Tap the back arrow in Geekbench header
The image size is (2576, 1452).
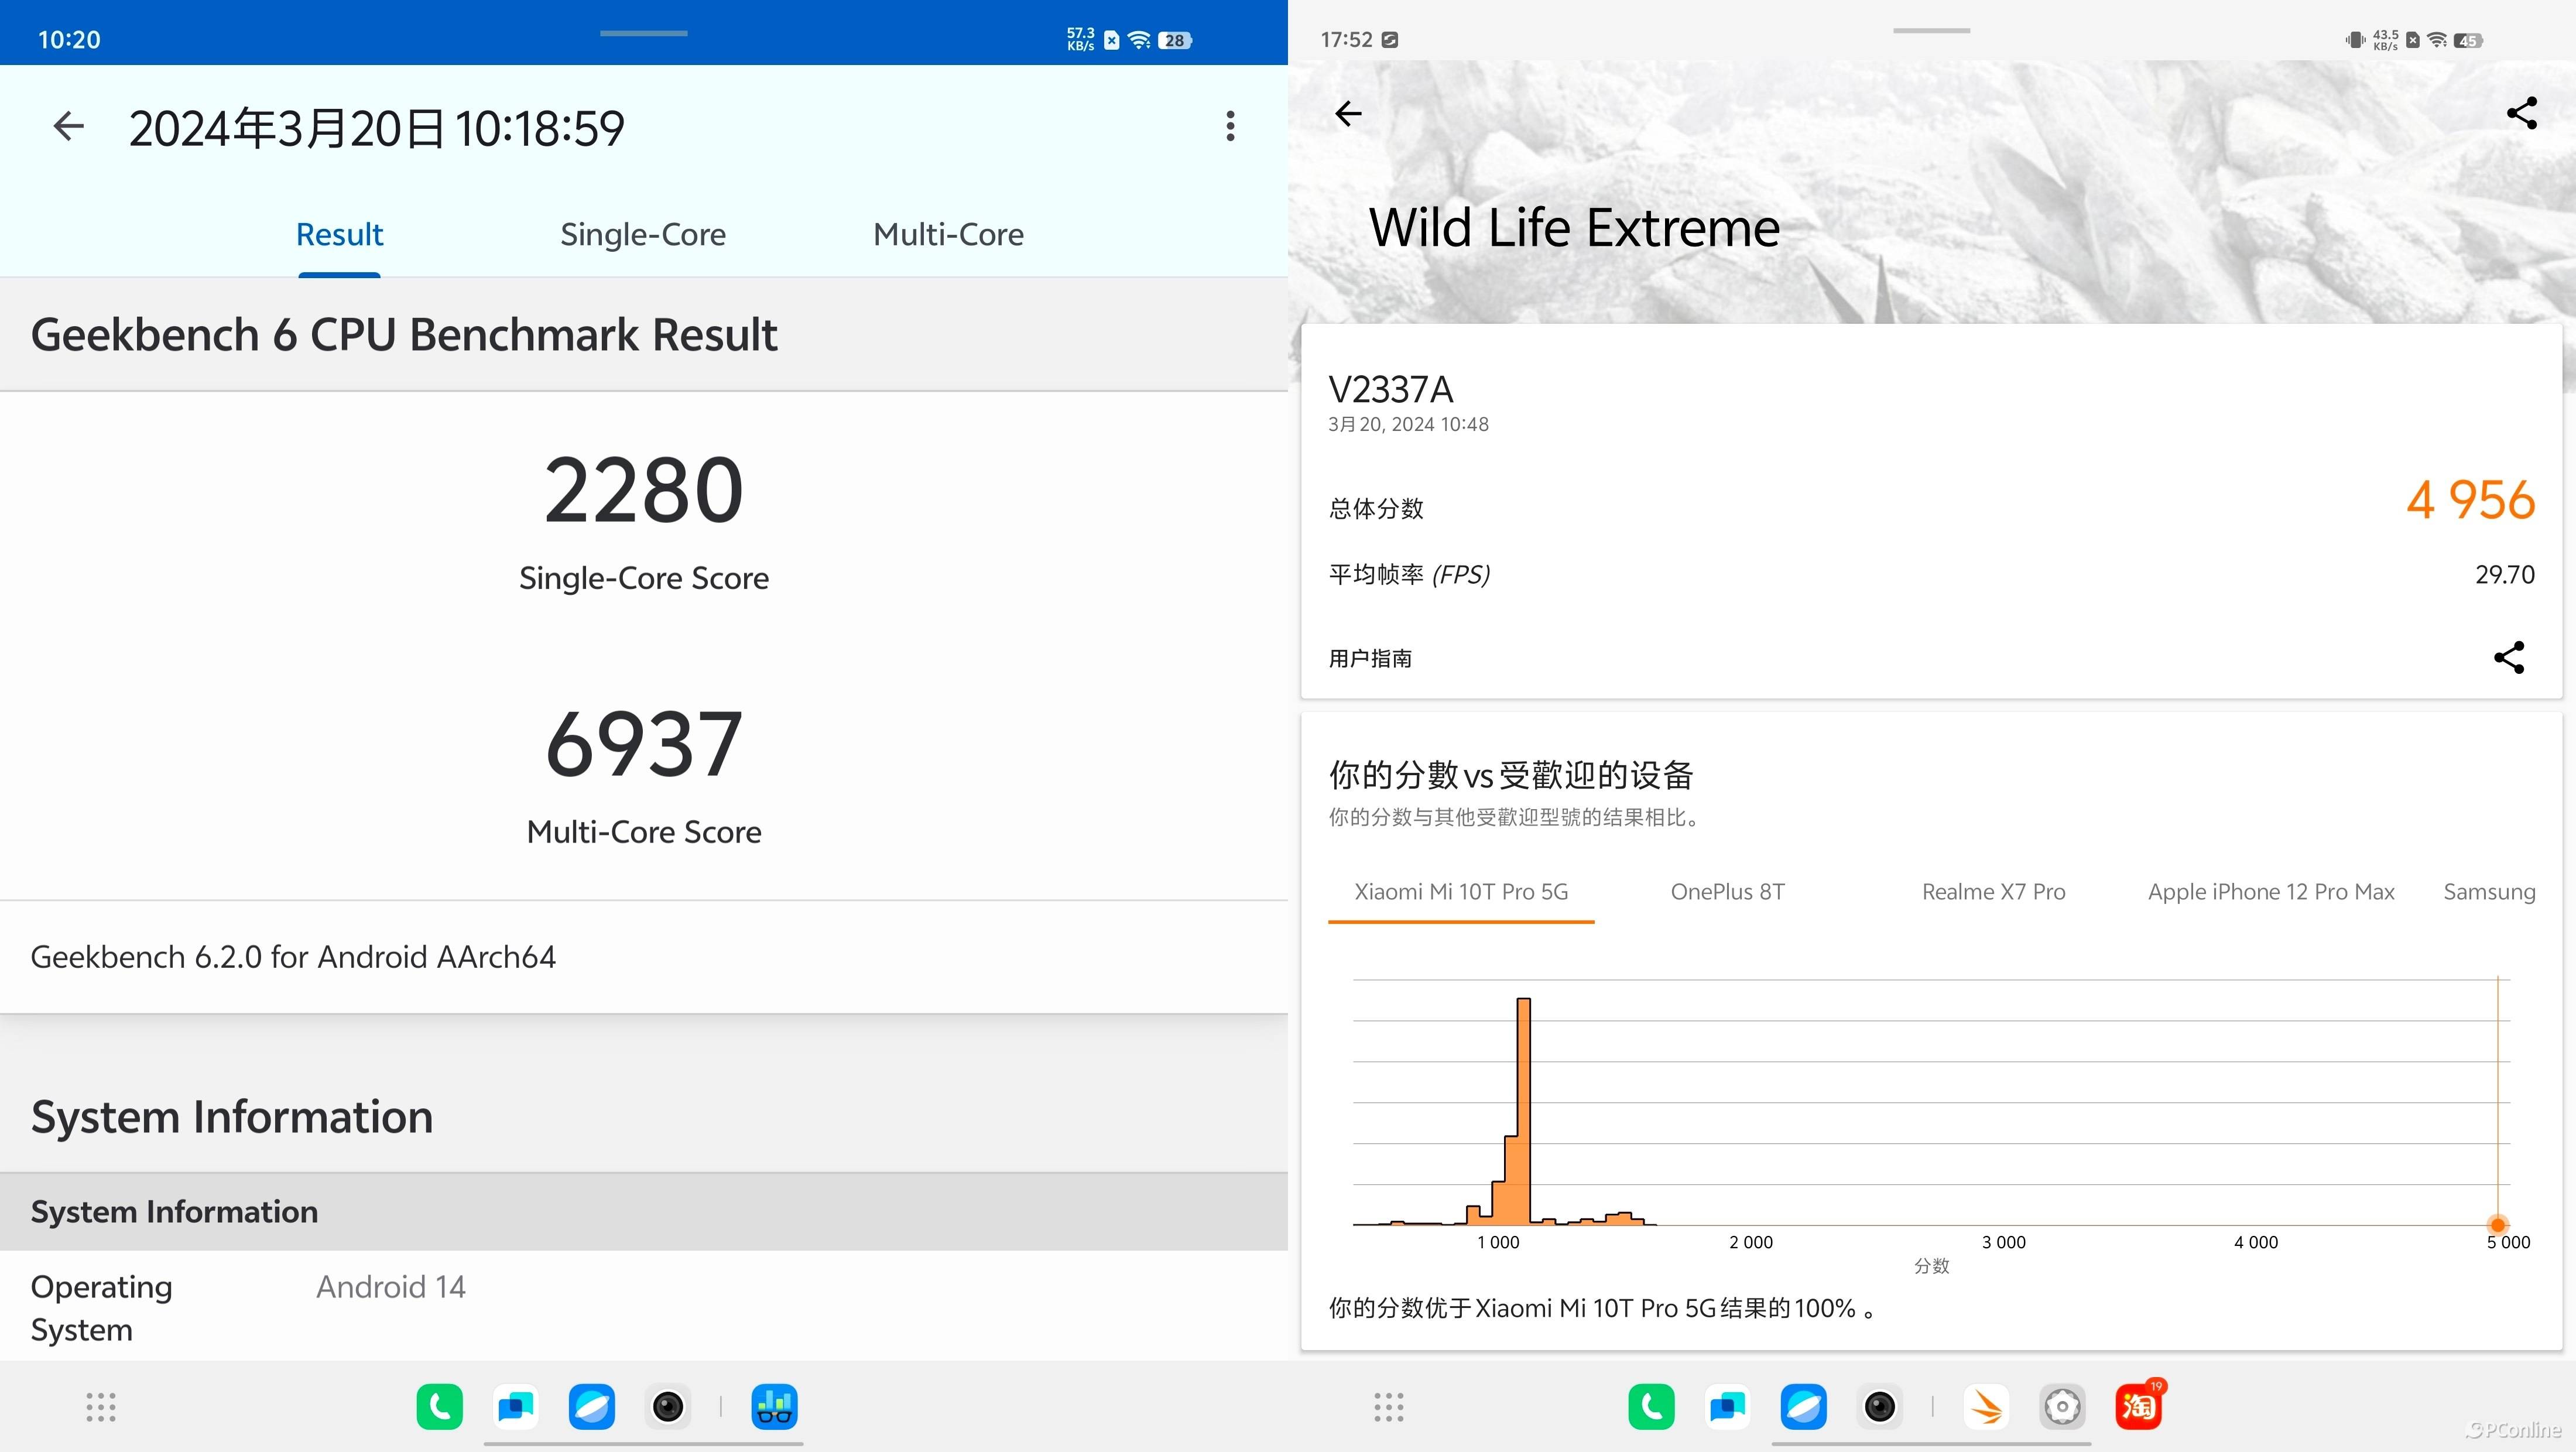[68, 127]
